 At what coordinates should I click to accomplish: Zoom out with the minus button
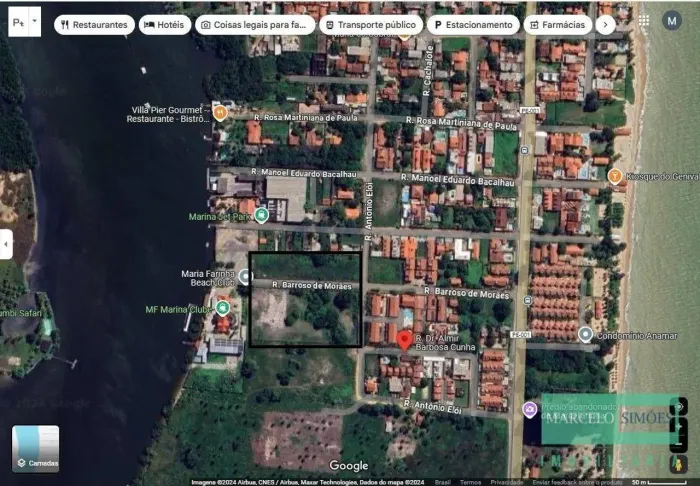click(x=679, y=444)
